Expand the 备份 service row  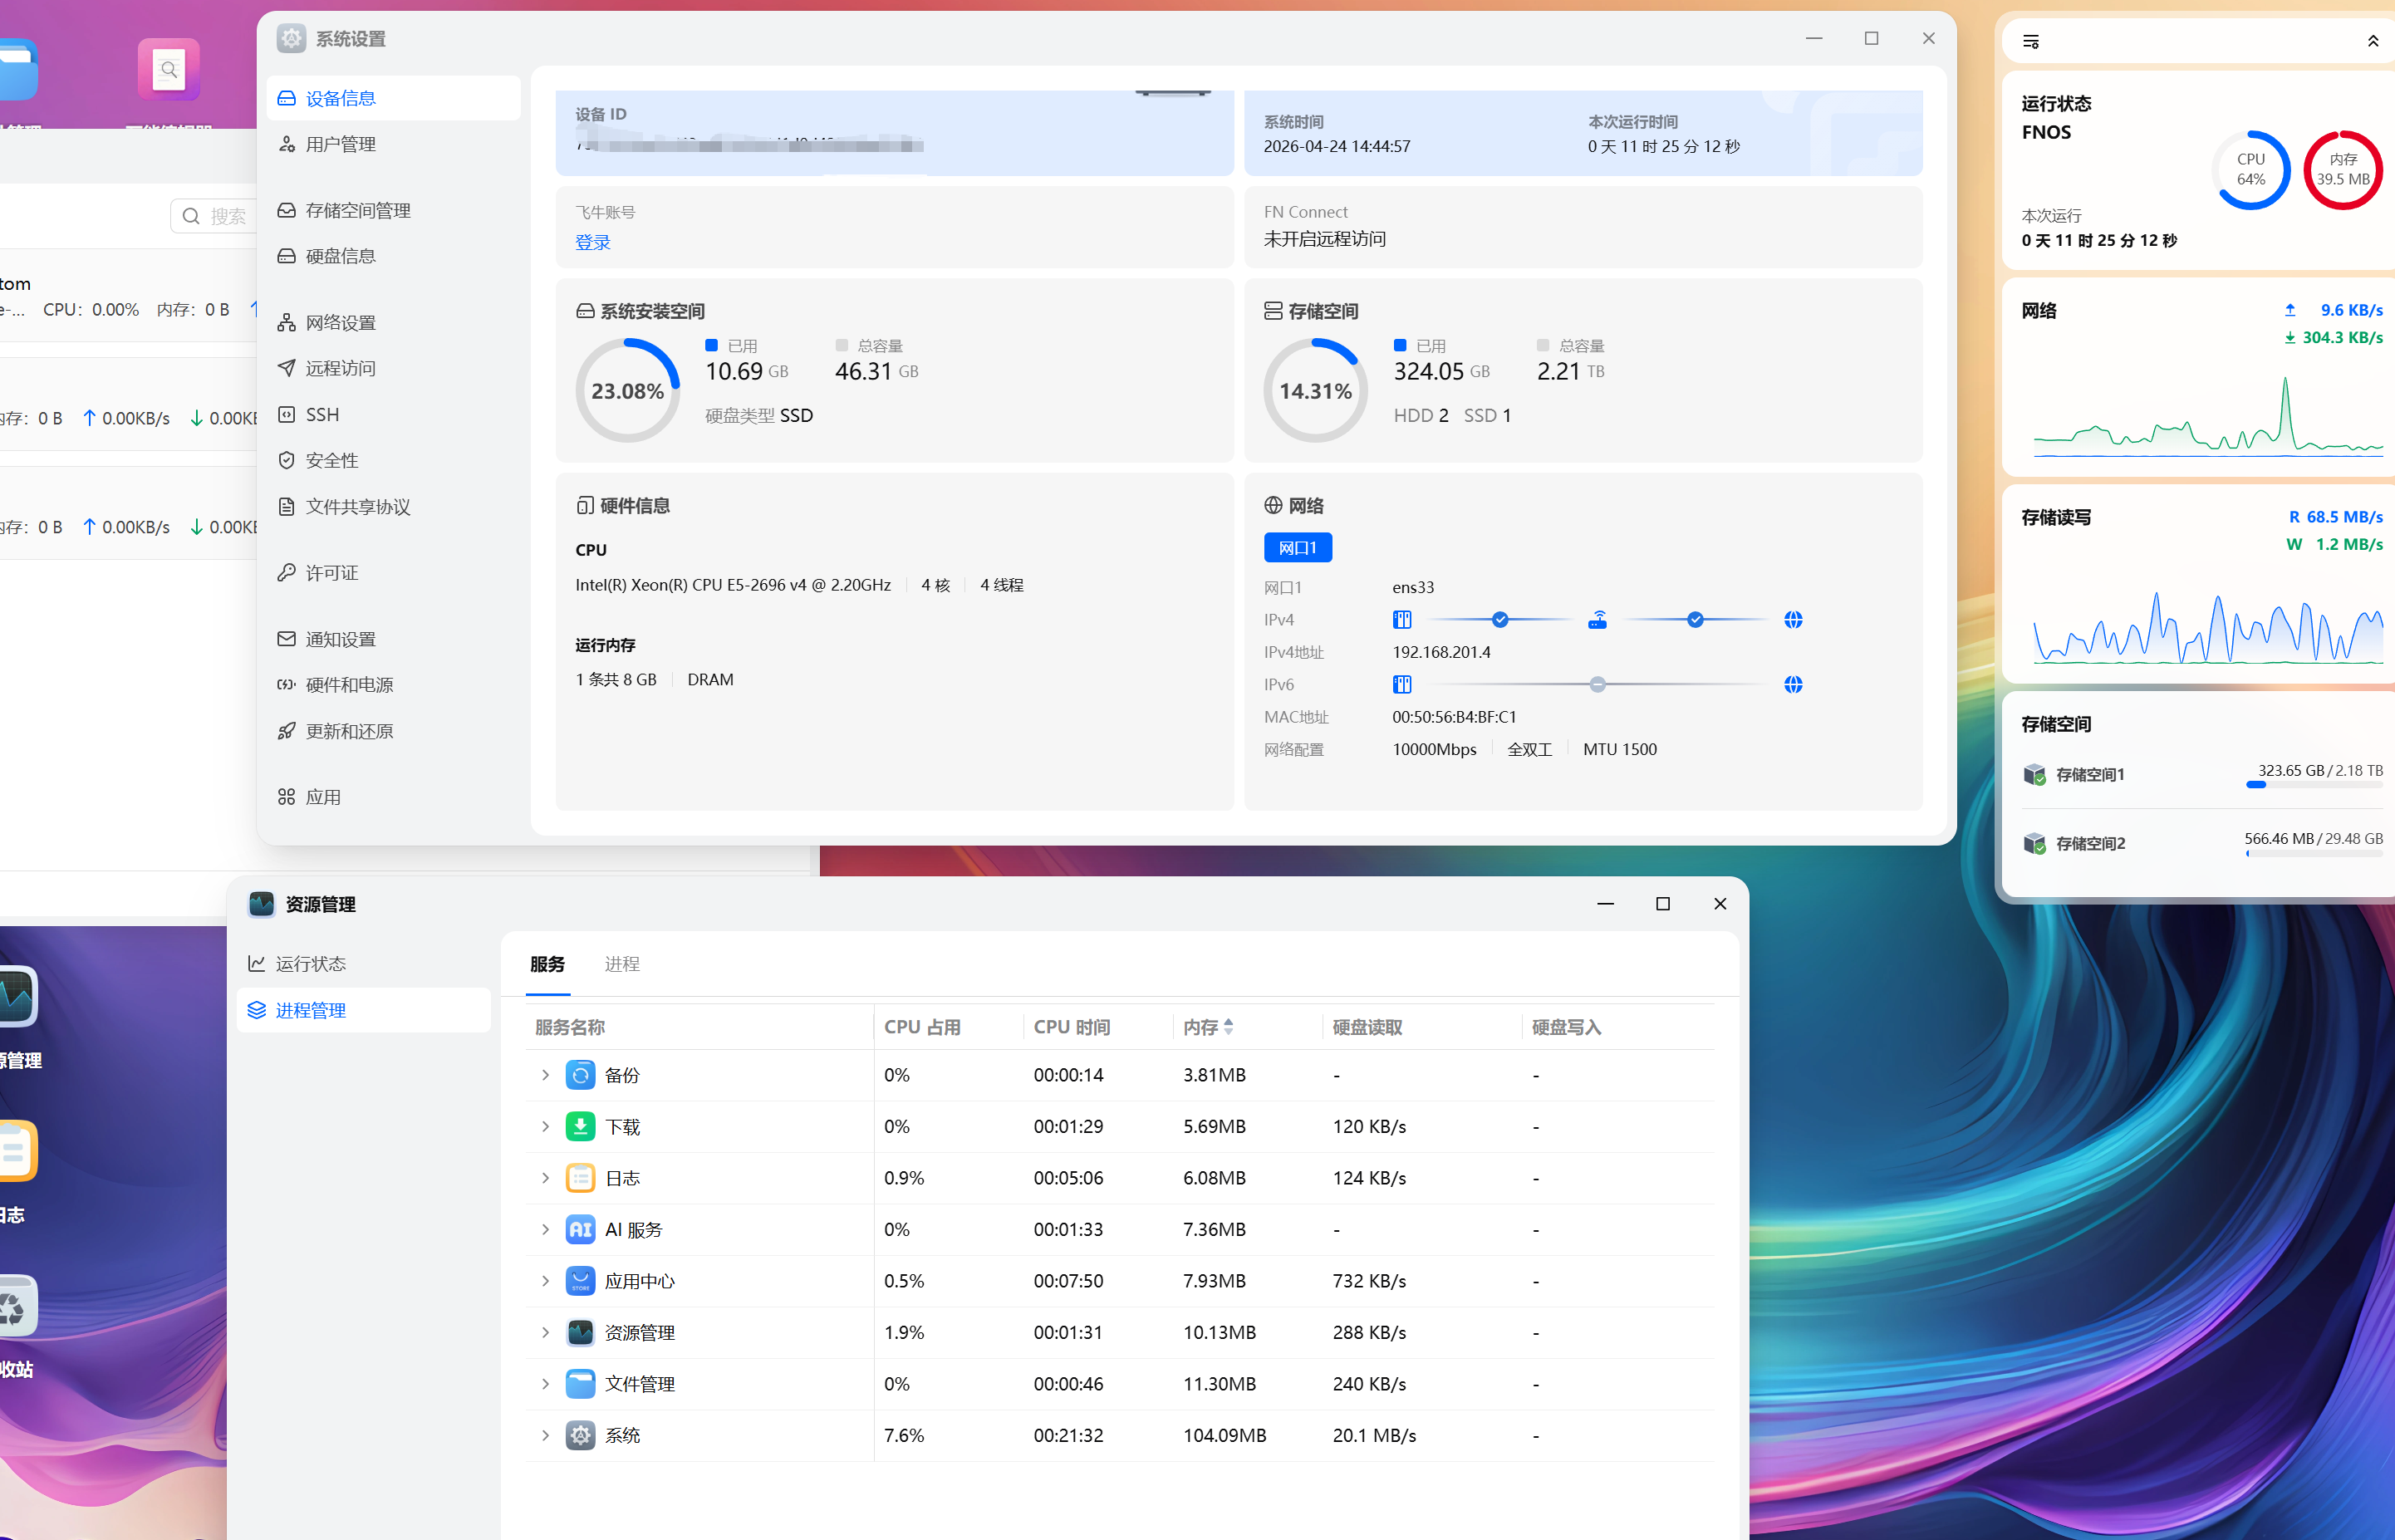point(545,1075)
